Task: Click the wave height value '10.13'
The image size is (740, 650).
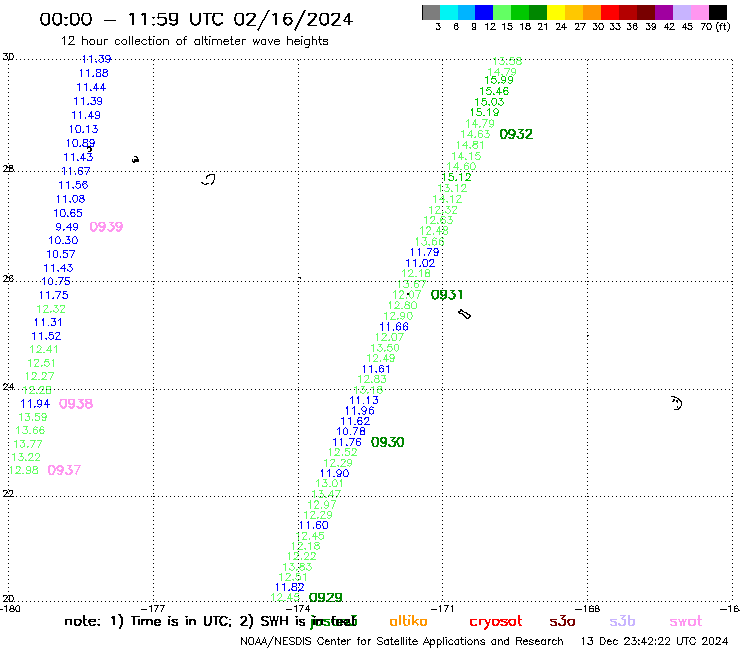Action: 84,129
